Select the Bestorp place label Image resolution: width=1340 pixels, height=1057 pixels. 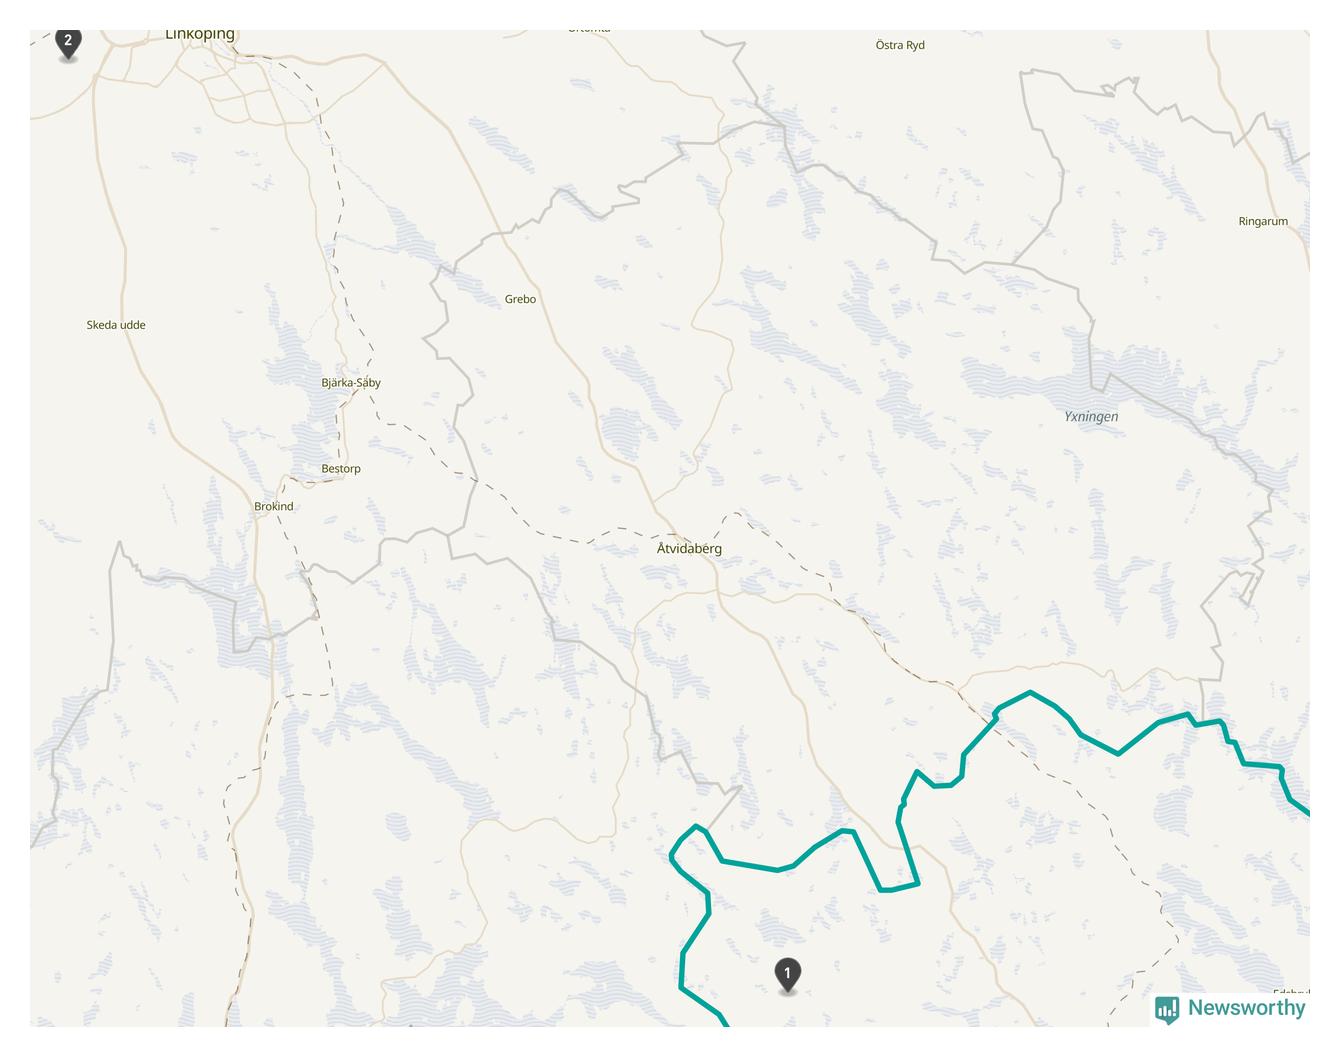coord(341,469)
